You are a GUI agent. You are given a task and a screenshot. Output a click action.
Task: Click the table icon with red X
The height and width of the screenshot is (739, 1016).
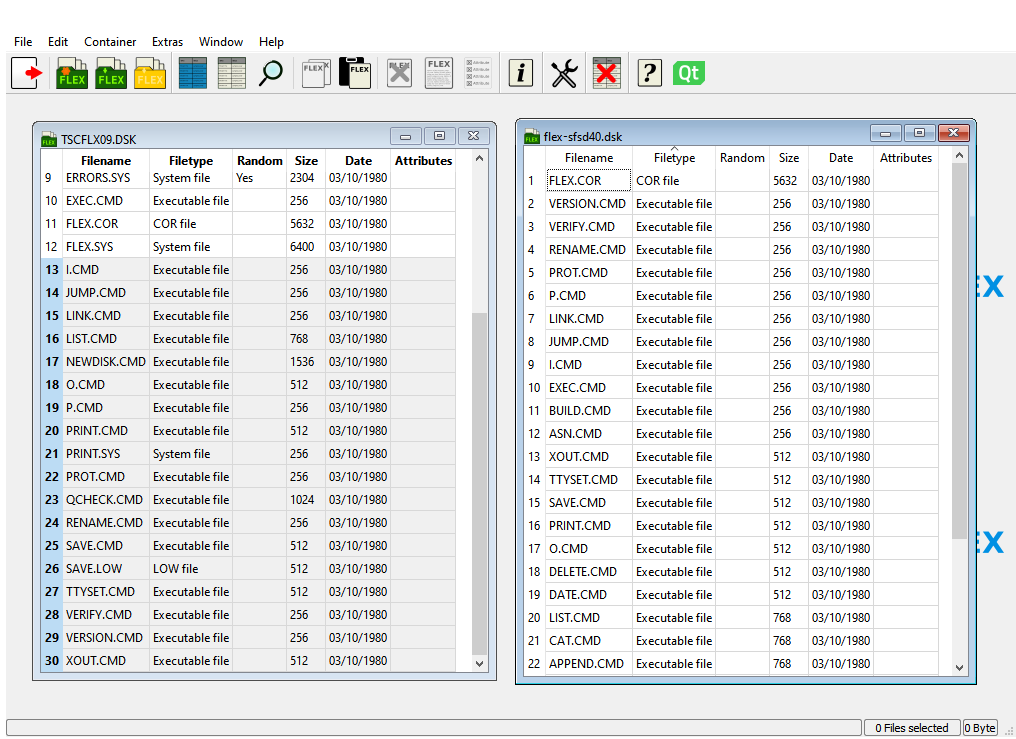point(607,73)
